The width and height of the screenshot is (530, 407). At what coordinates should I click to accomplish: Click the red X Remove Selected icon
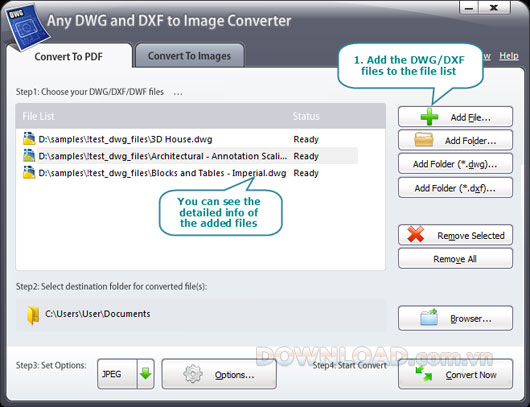[x=416, y=234]
